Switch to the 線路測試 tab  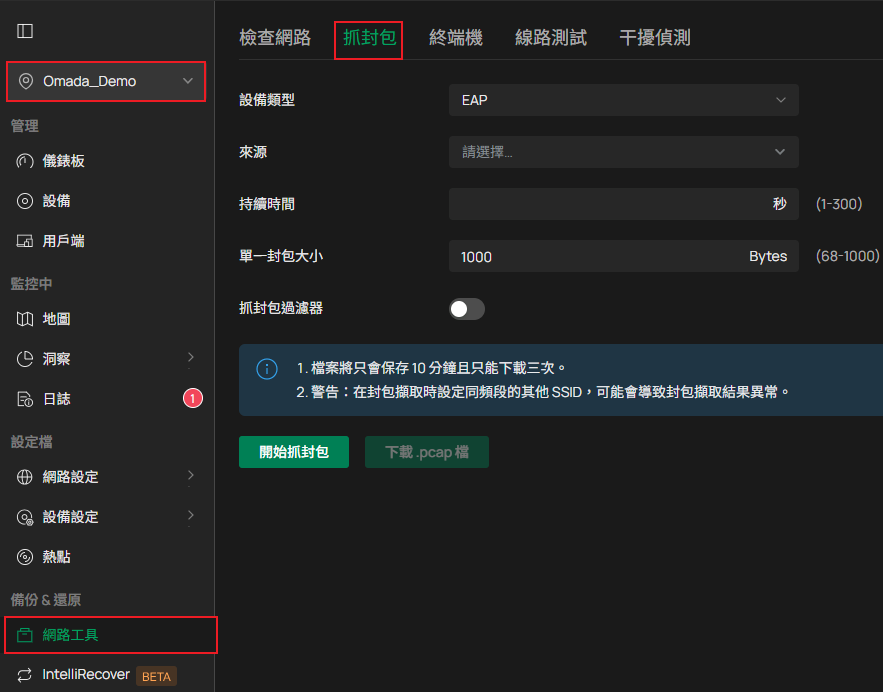coord(551,38)
